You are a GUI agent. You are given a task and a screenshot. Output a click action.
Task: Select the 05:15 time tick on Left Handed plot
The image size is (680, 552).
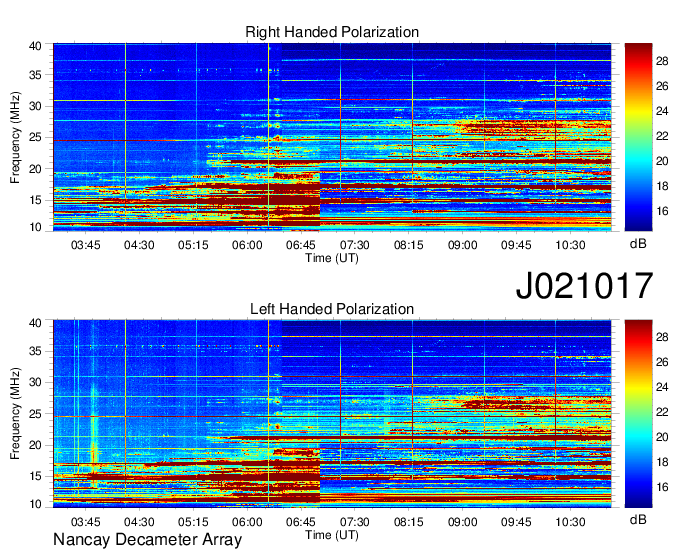tap(193, 522)
